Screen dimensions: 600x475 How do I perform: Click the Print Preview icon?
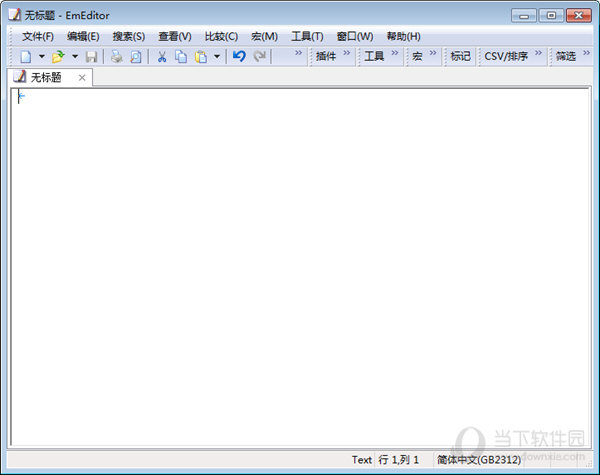135,57
